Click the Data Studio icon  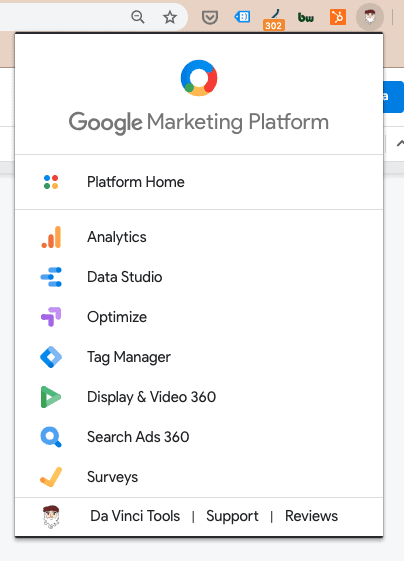pos(51,277)
